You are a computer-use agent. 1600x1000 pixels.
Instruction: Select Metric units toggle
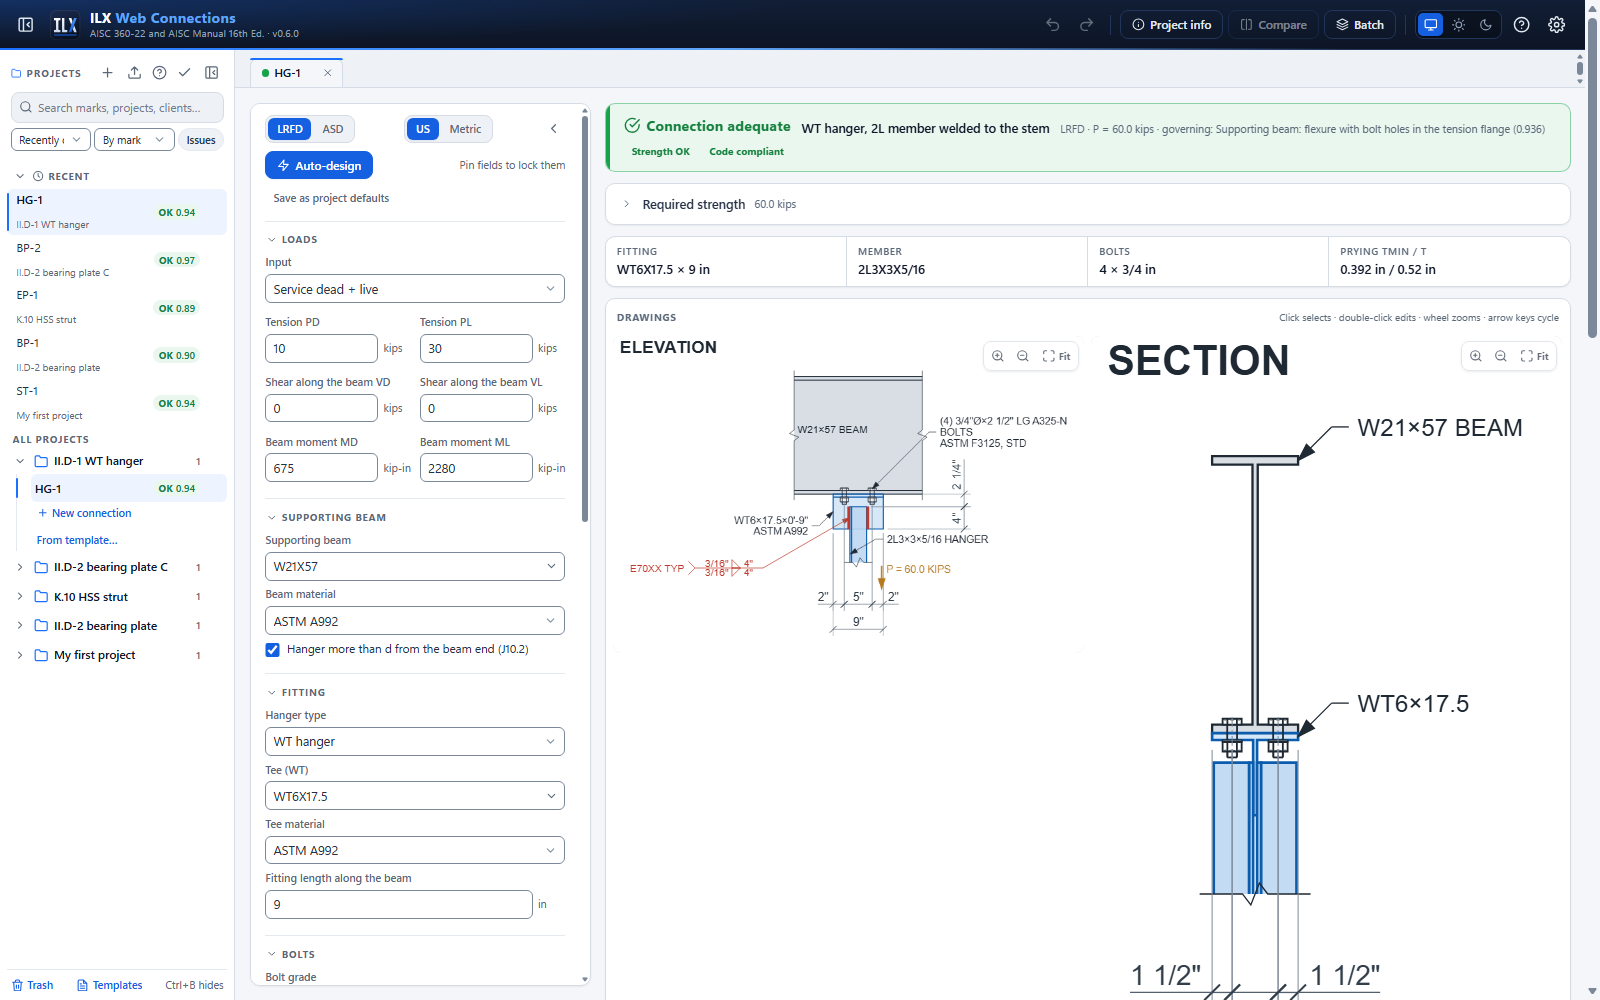pyautogui.click(x=465, y=129)
